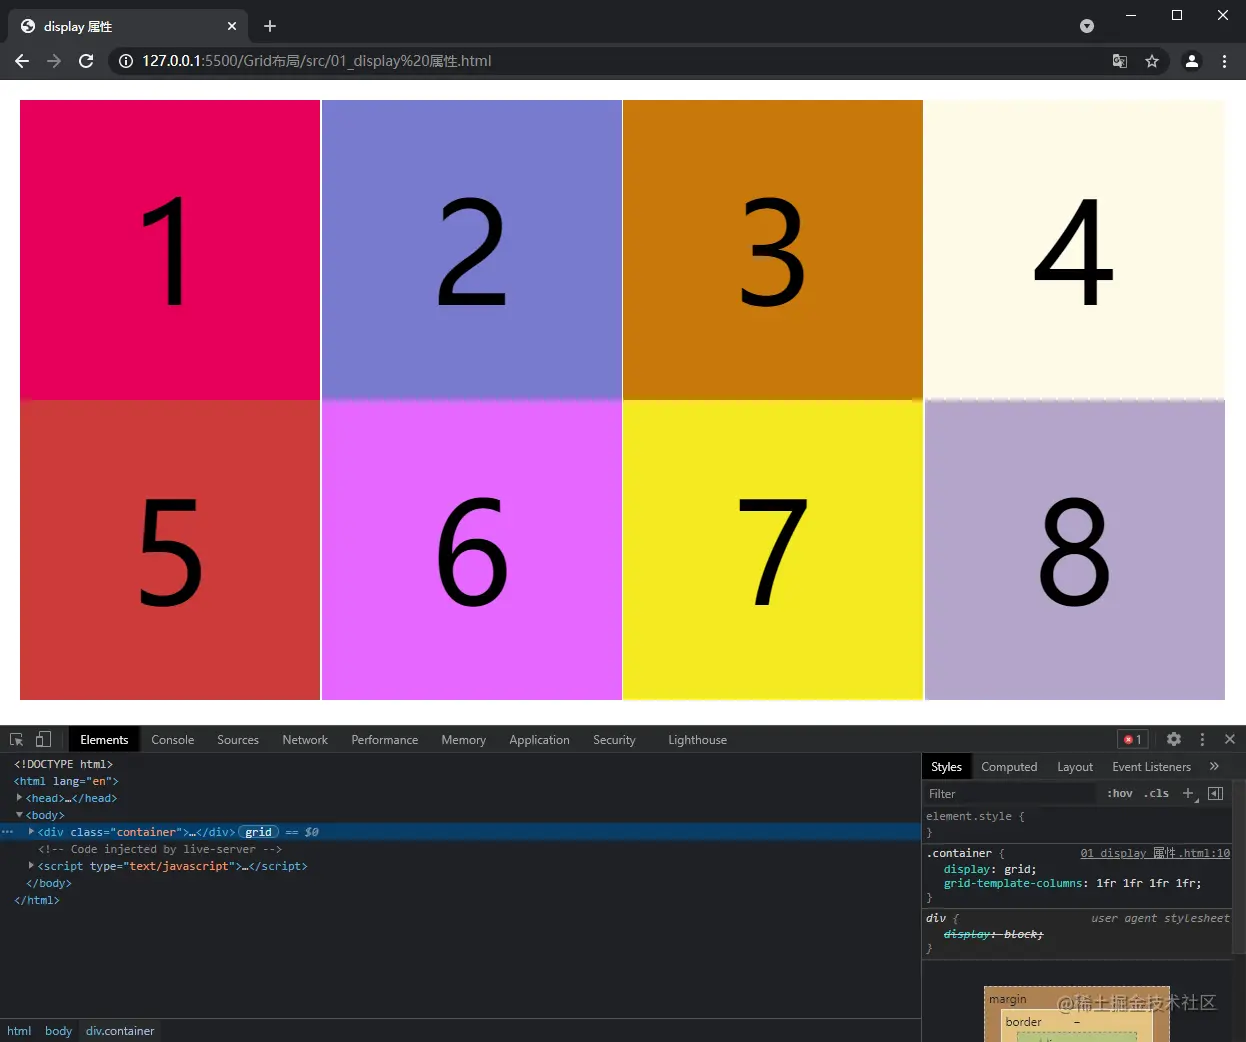Viewport: 1246px width, 1042px height.
Task: Go back to the previous page
Action: click(22, 61)
